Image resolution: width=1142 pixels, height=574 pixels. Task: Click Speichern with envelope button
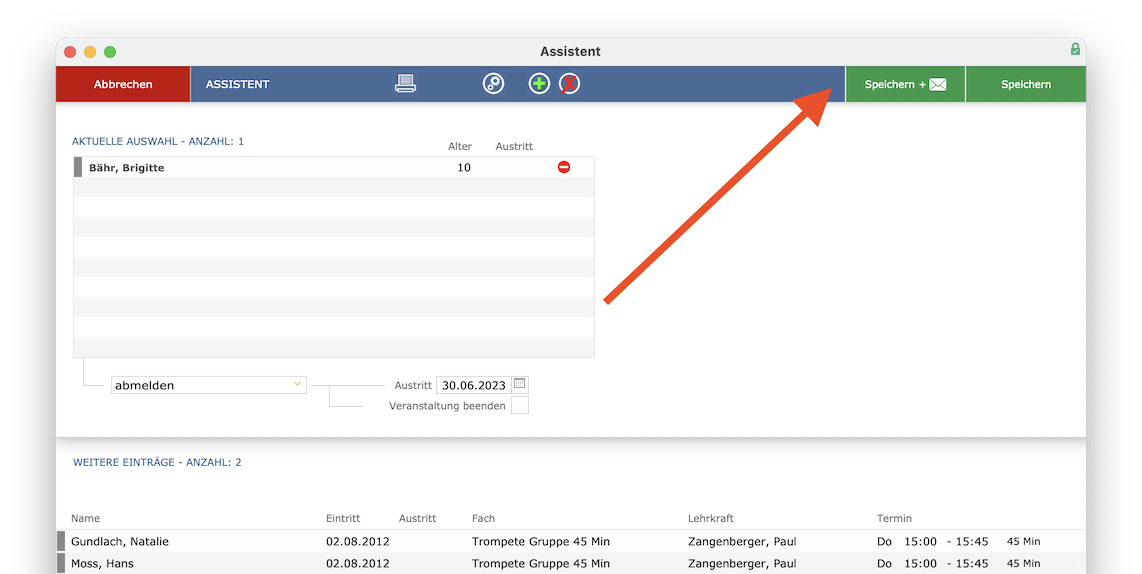(905, 84)
